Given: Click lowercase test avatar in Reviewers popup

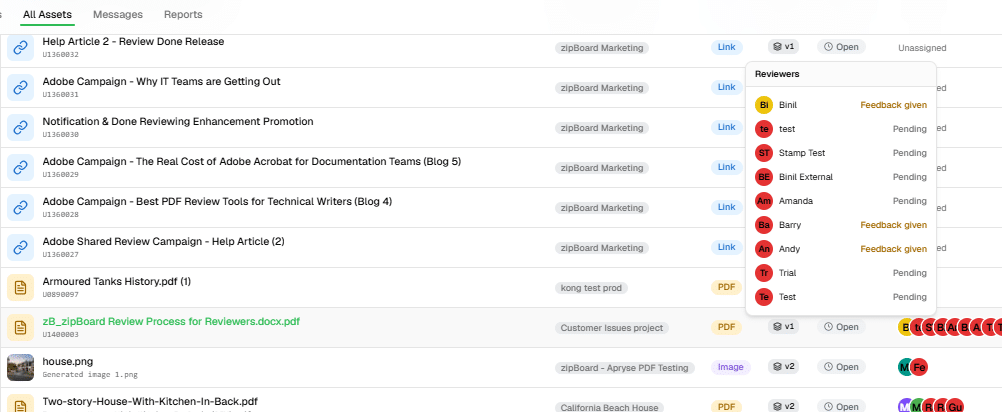Looking at the screenshot, I should 764,129.
